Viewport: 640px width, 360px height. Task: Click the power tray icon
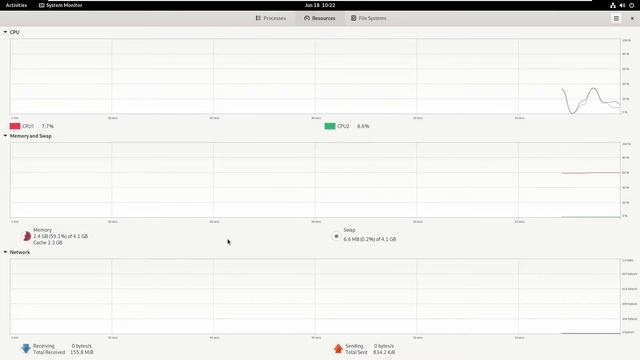tap(631, 5)
